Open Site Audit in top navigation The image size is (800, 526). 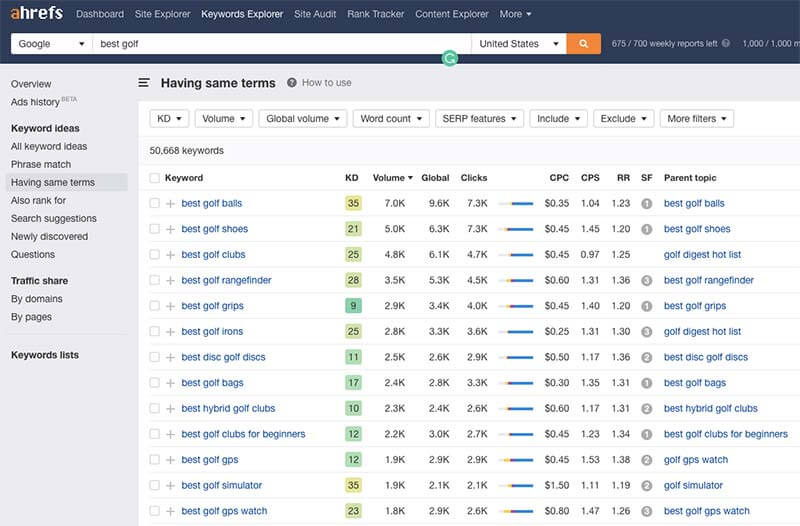[315, 14]
